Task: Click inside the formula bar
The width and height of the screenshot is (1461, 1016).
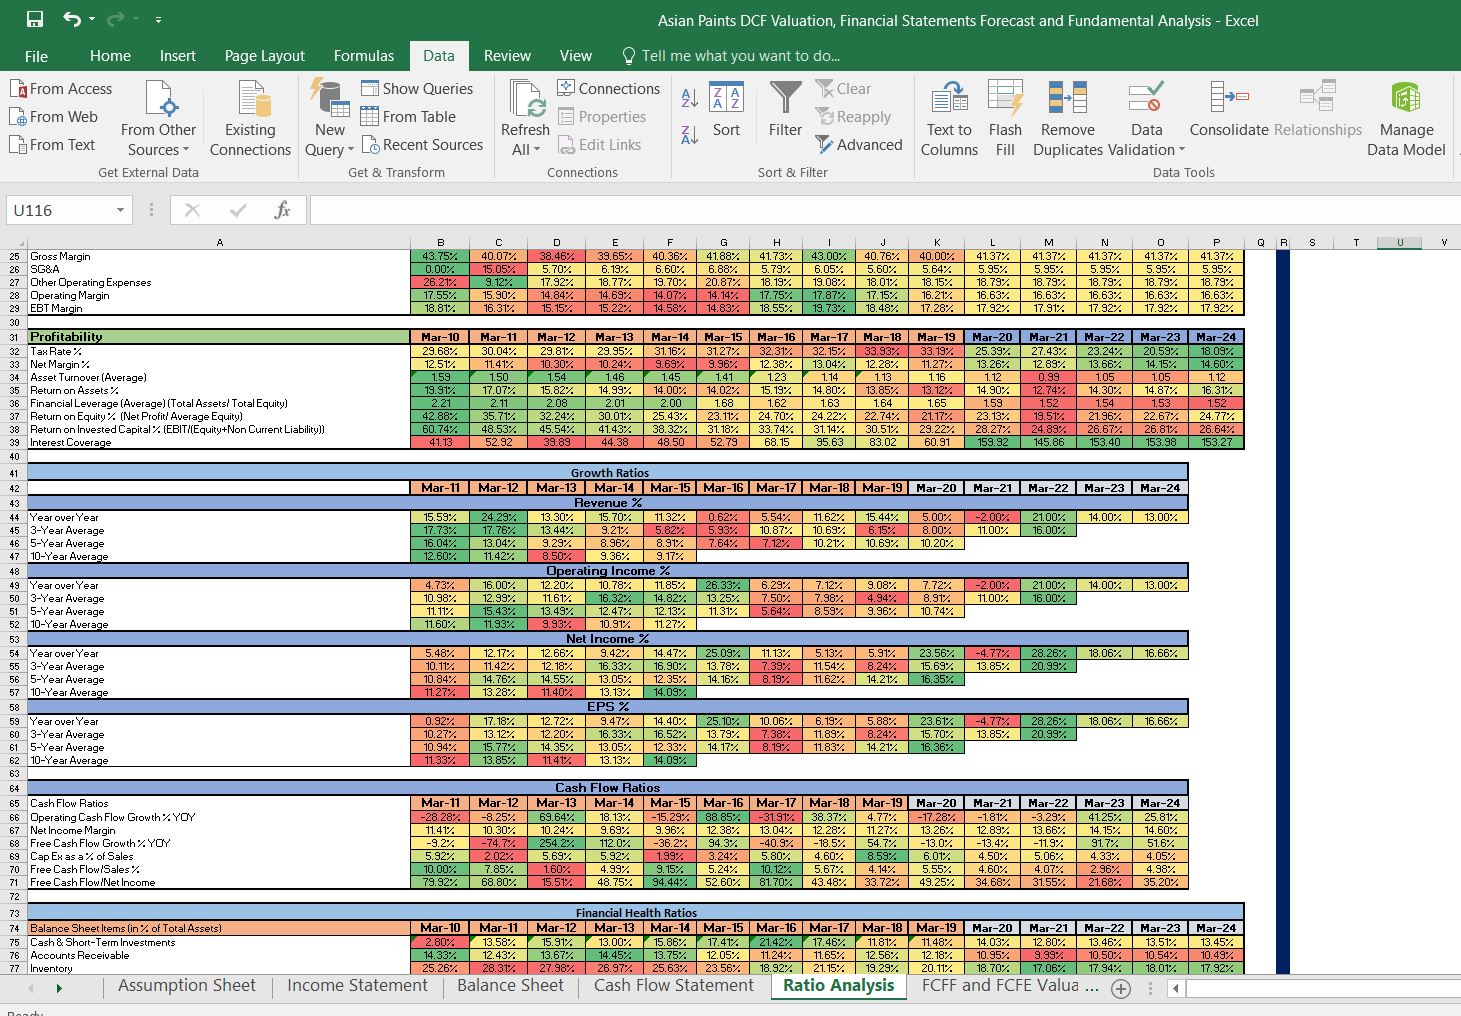Action: (885, 210)
